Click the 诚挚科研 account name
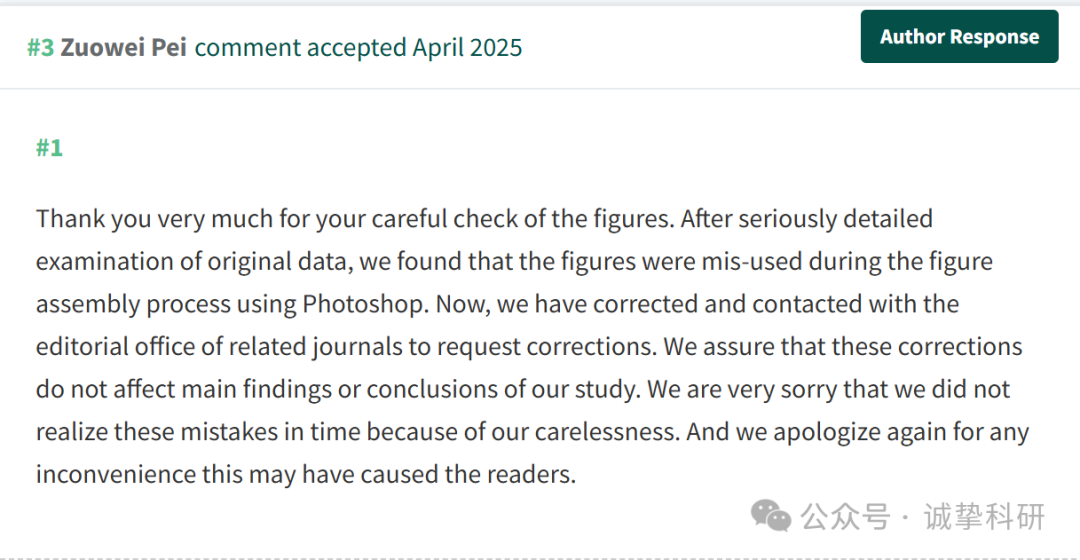 [x=985, y=517]
